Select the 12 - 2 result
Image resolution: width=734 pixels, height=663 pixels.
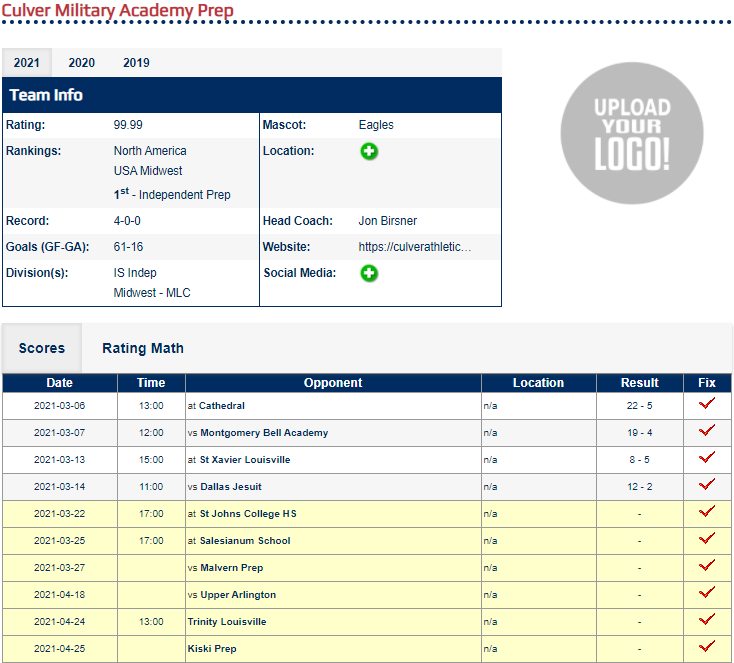[x=639, y=486]
